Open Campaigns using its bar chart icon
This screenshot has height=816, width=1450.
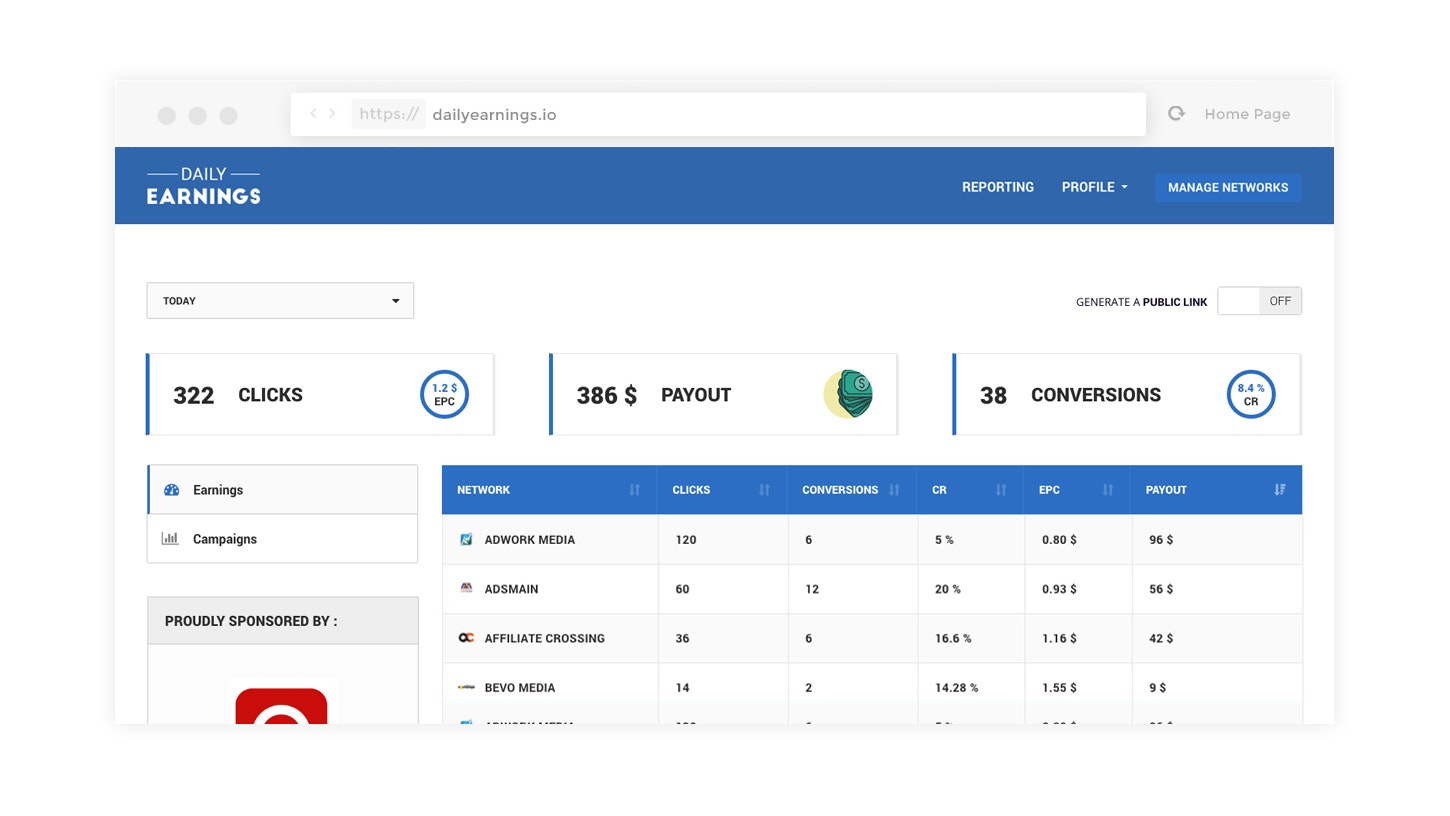171,539
